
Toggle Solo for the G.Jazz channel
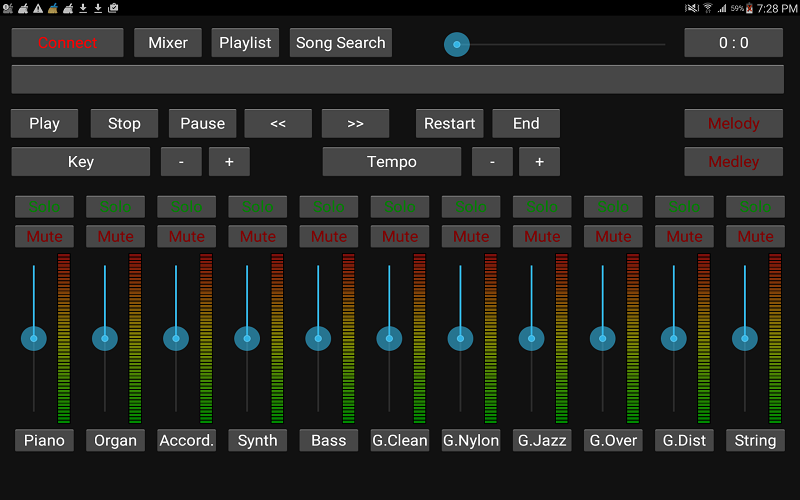coord(542,207)
